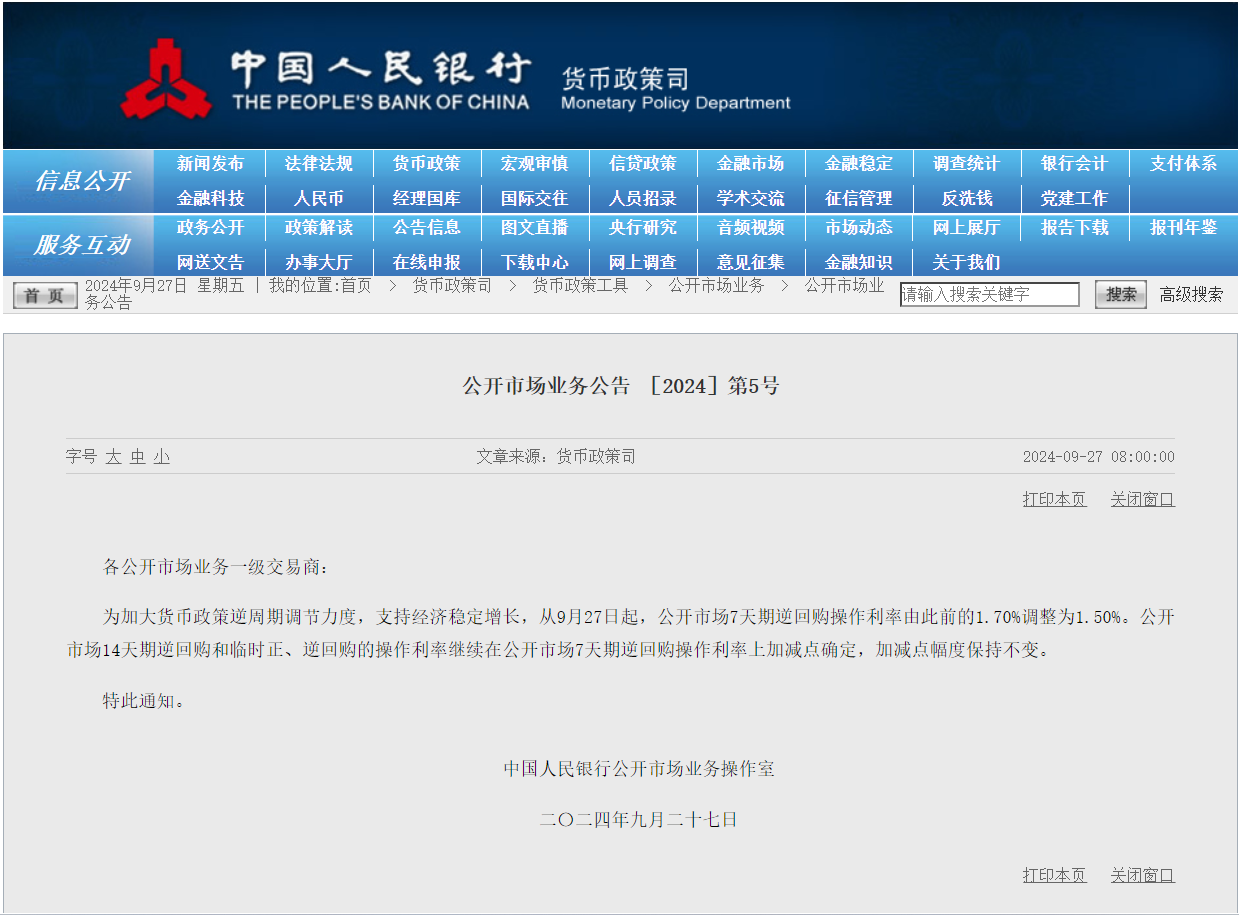
Task: Set font size to 大 (large)
Action: [x=113, y=457]
